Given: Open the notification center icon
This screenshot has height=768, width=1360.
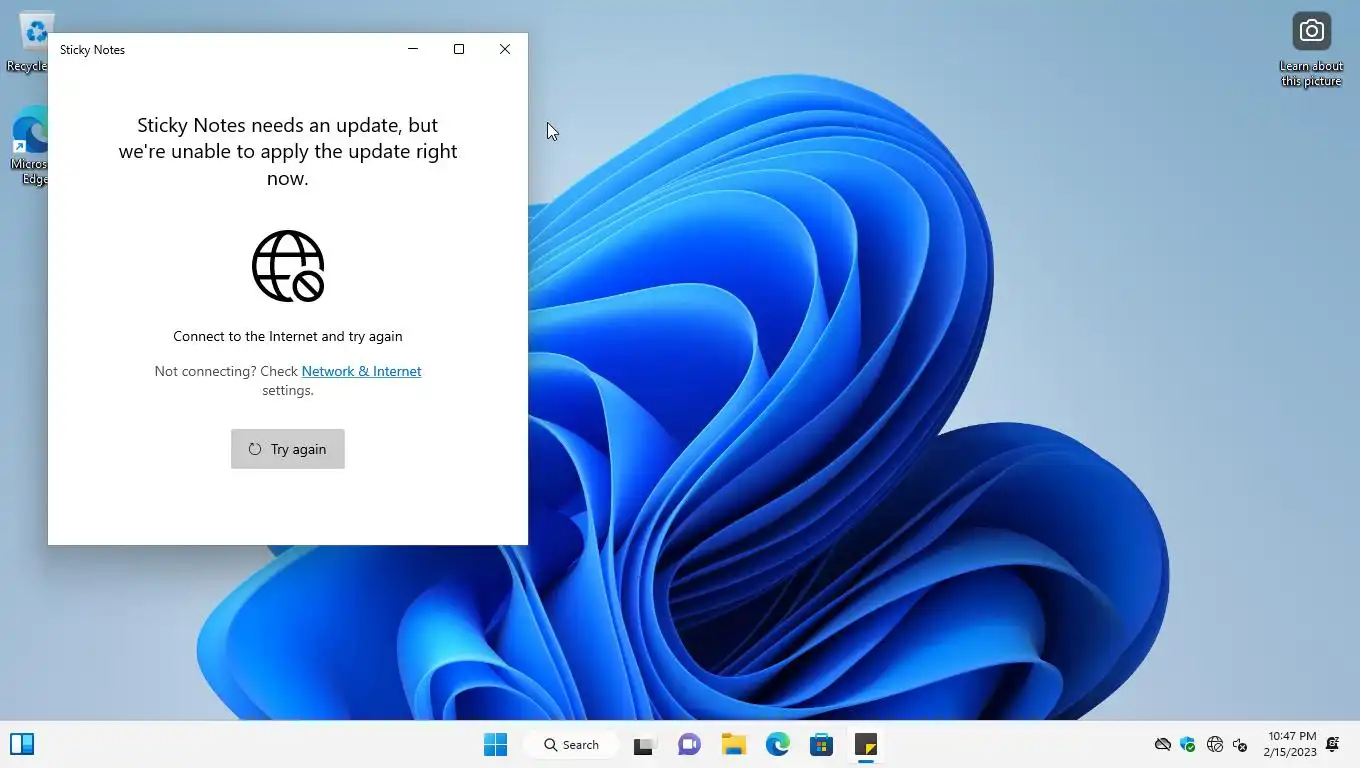Looking at the screenshot, I should coord(1333,744).
